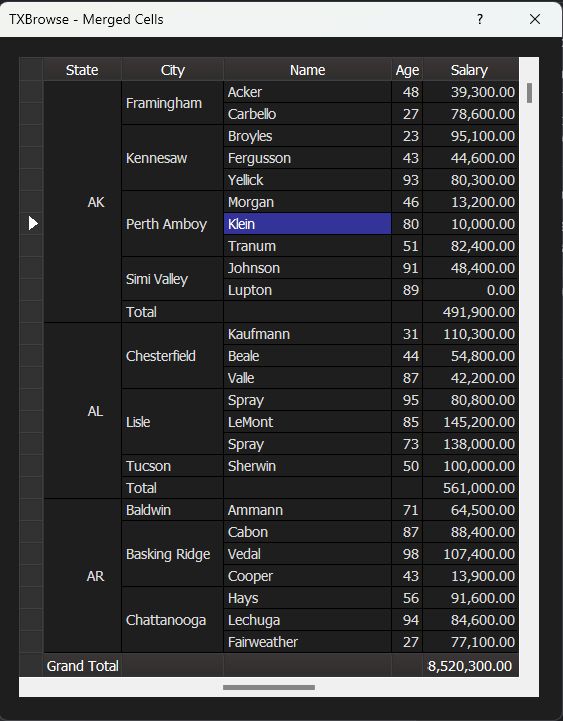Select the Basking Ridge city cell
Screen dimensions: 563x721
(172, 554)
